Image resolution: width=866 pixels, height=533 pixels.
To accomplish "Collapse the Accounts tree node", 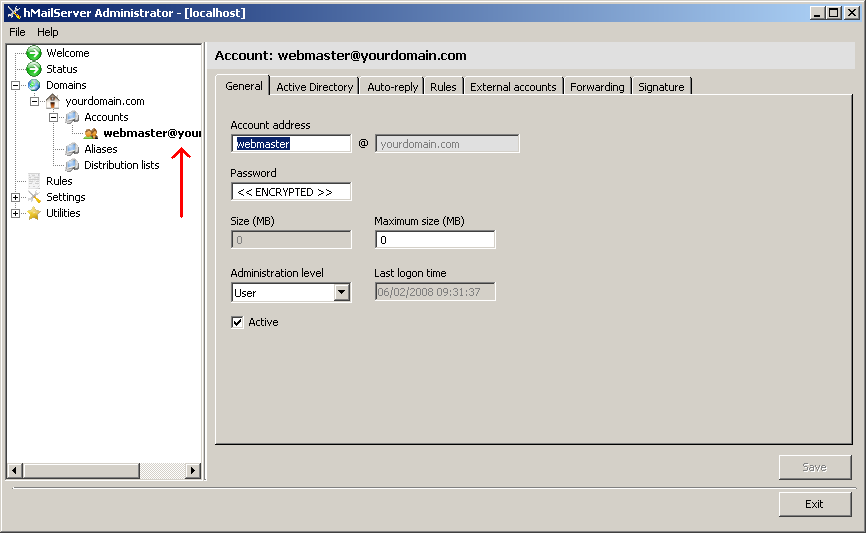I will click(54, 117).
